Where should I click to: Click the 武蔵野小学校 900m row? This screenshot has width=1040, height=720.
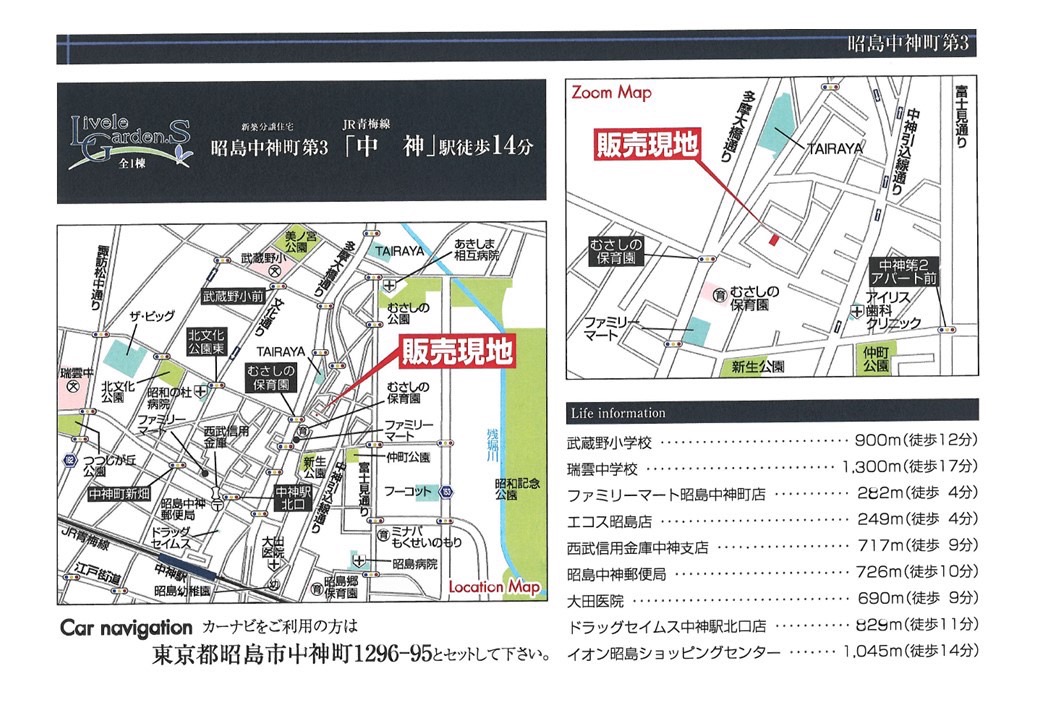(x=772, y=441)
